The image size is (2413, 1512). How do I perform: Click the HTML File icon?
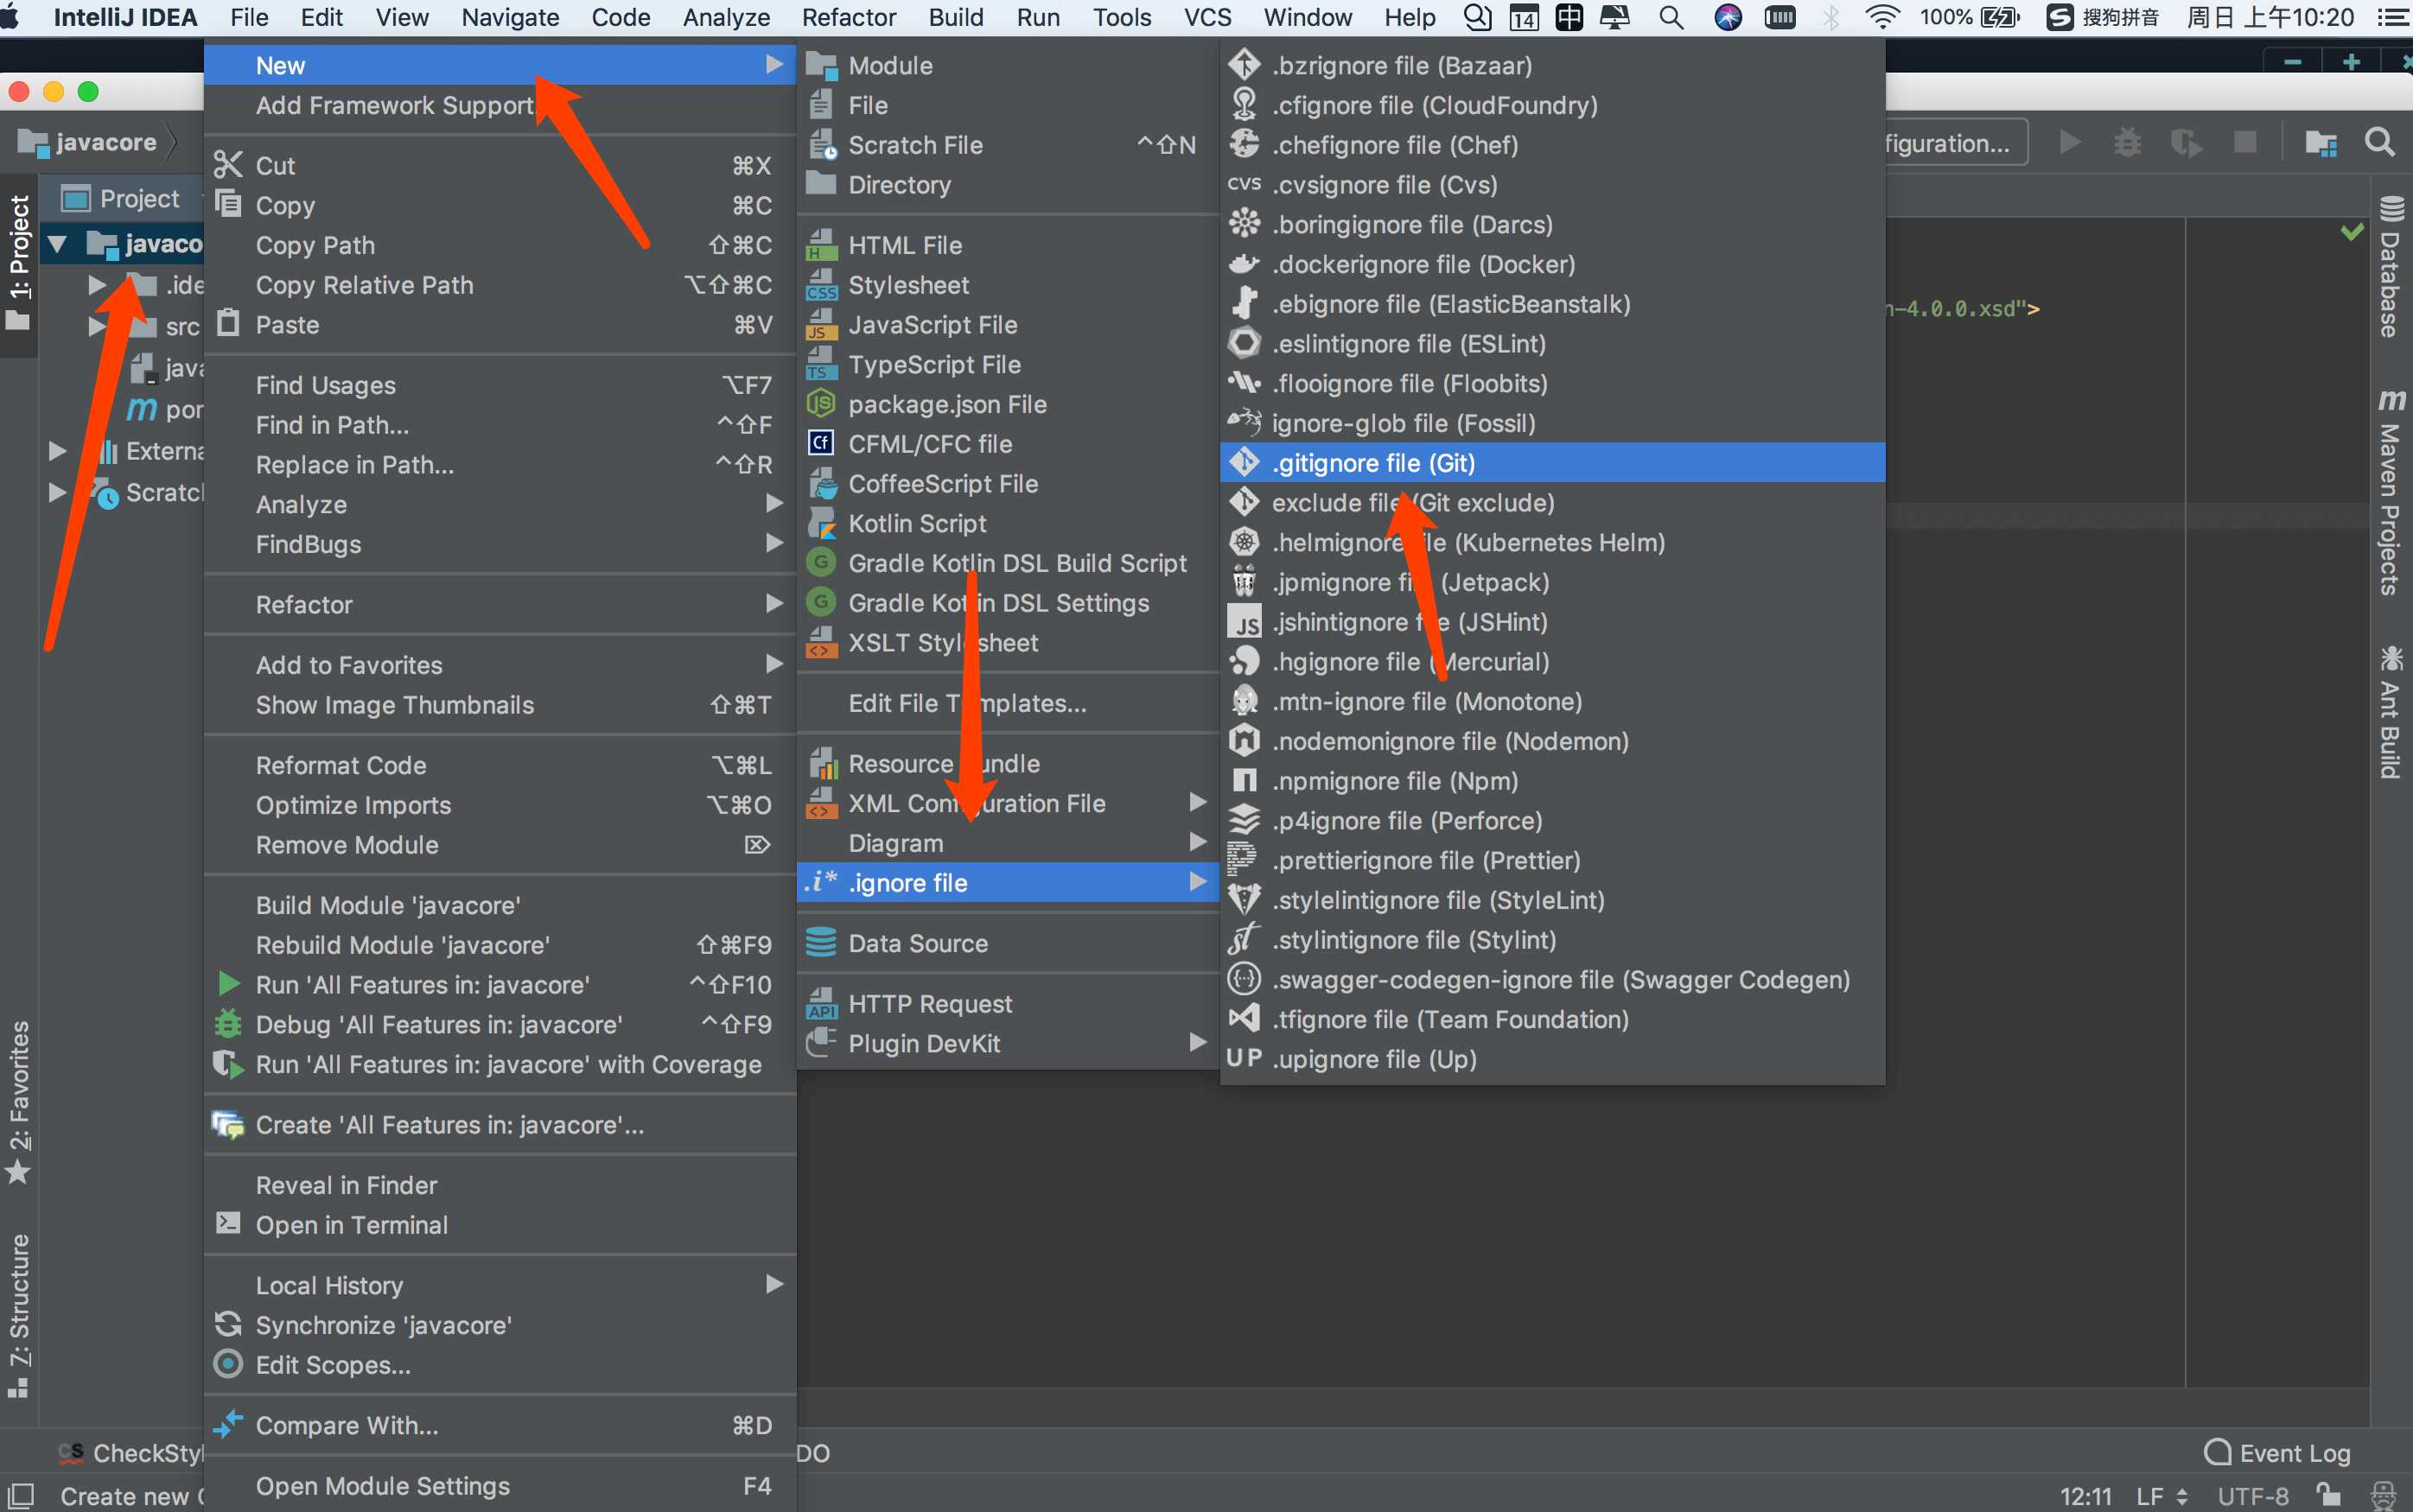click(x=821, y=244)
